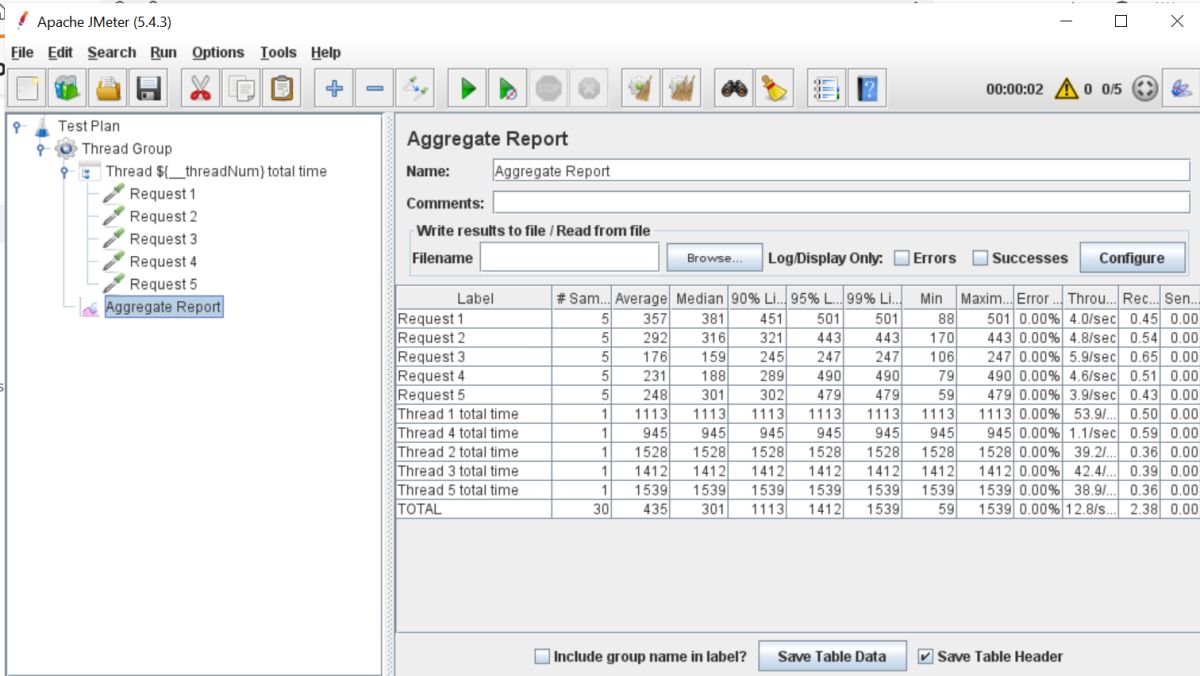Click the Stop test icon
The image size is (1200, 676).
click(548, 89)
